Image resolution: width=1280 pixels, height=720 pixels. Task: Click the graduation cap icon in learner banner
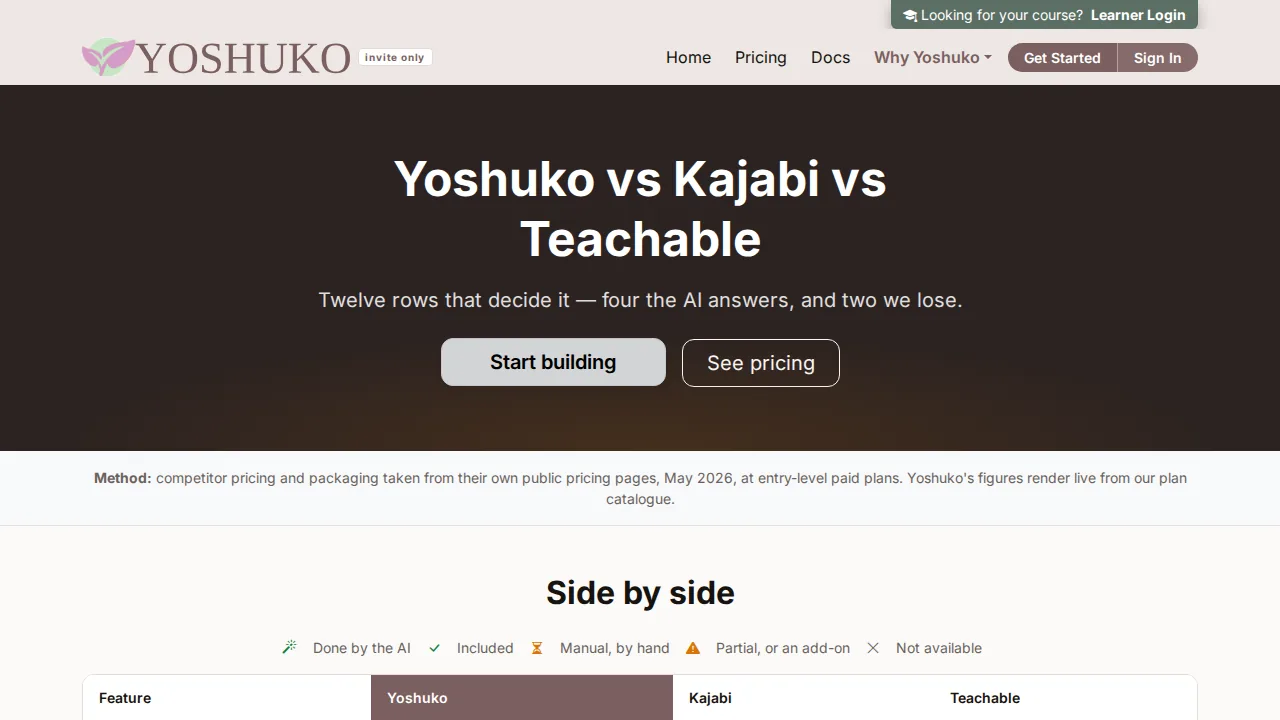point(910,15)
